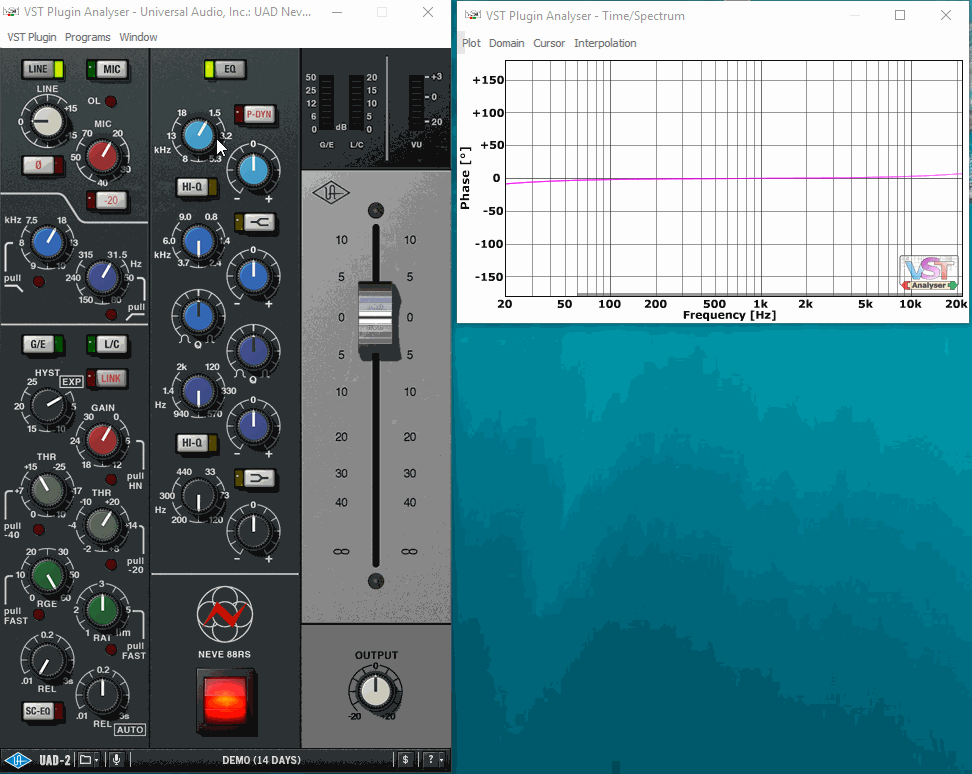
Task: Click the low-mid Q knob
Action: (253, 351)
